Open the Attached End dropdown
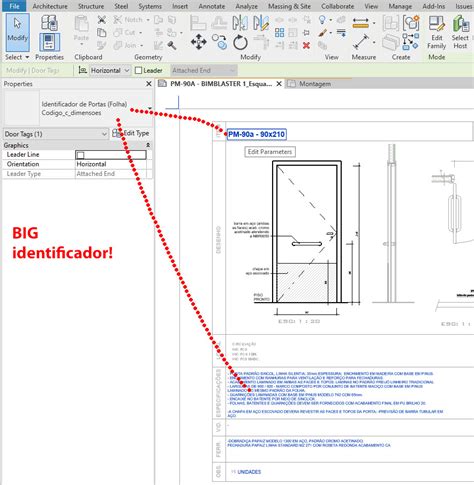Image resolution: width=474 pixels, height=485 pixels. click(204, 70)
